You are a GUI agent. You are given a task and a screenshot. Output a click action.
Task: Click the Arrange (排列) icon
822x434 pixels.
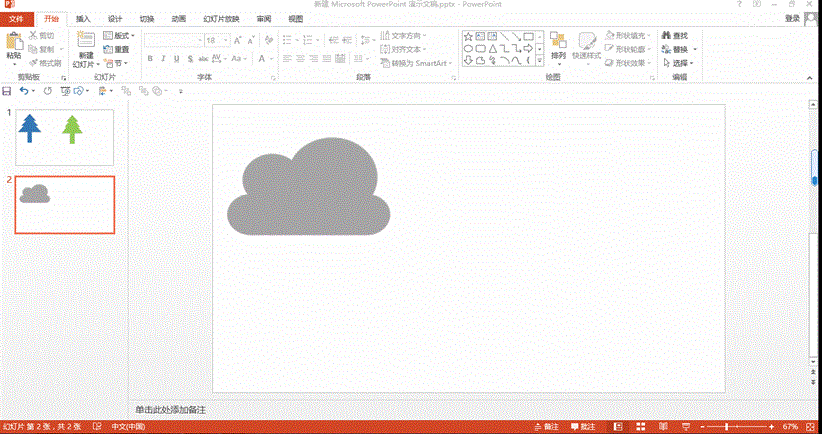tap(557, 43)
